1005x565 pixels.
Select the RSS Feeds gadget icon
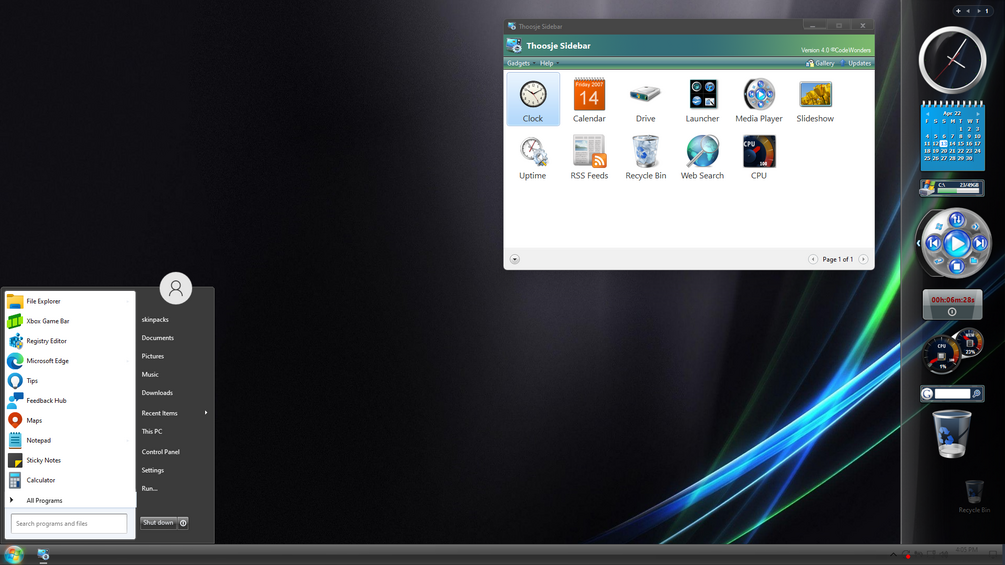pyautogui.click(x=589, y=157)
